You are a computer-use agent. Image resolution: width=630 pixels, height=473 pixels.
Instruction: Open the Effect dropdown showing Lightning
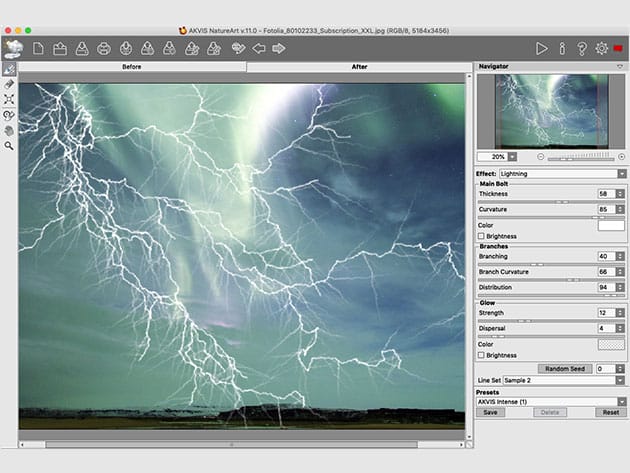coord(562,173)
